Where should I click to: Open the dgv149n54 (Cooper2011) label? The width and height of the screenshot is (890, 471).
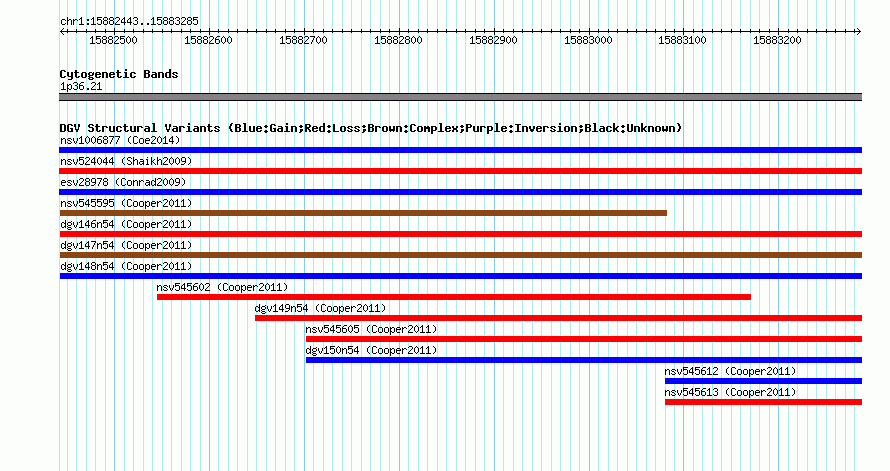(320, 308)
